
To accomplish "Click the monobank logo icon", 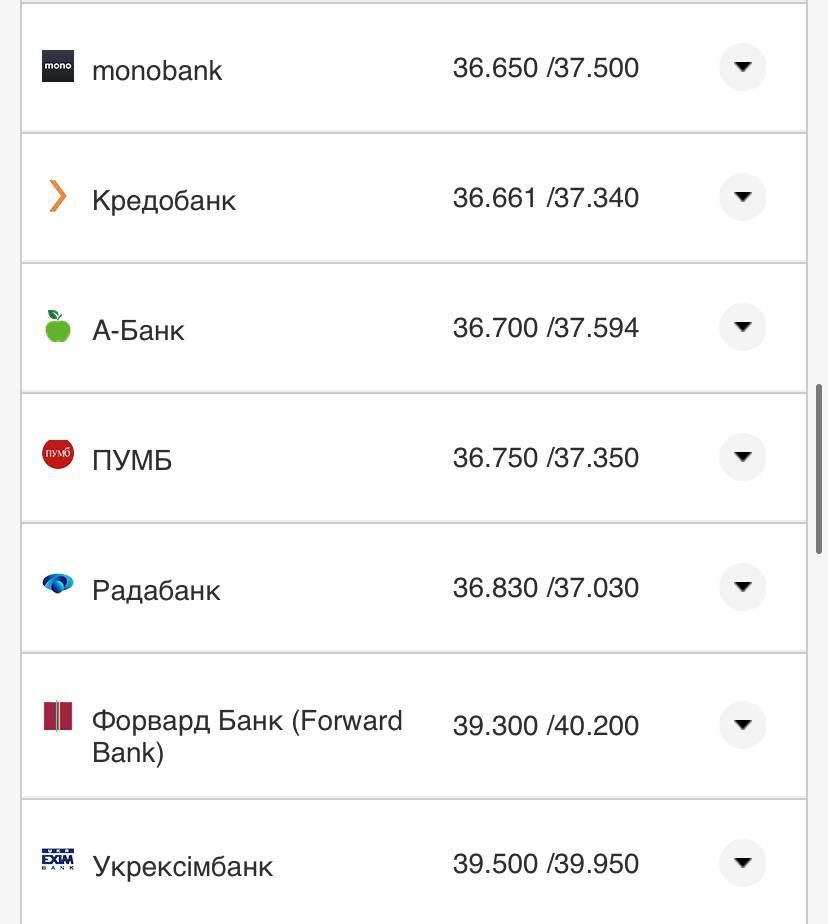I will [x=58, y=67].
